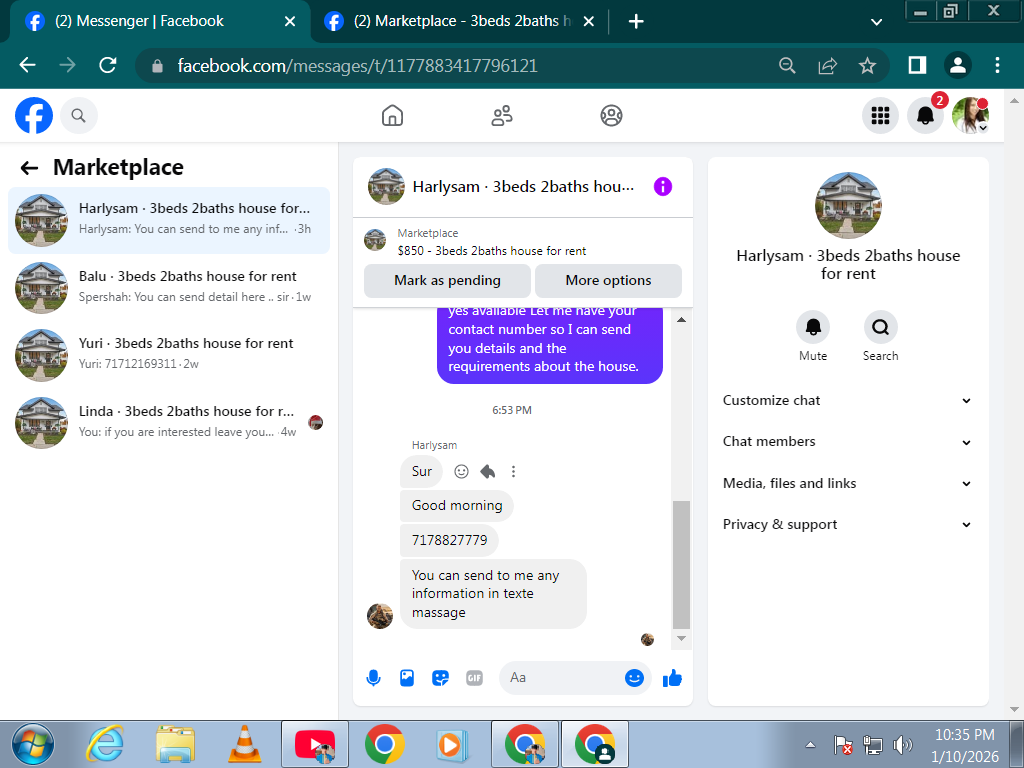
Task: Click the address bar URL
Action: point(357,65)
